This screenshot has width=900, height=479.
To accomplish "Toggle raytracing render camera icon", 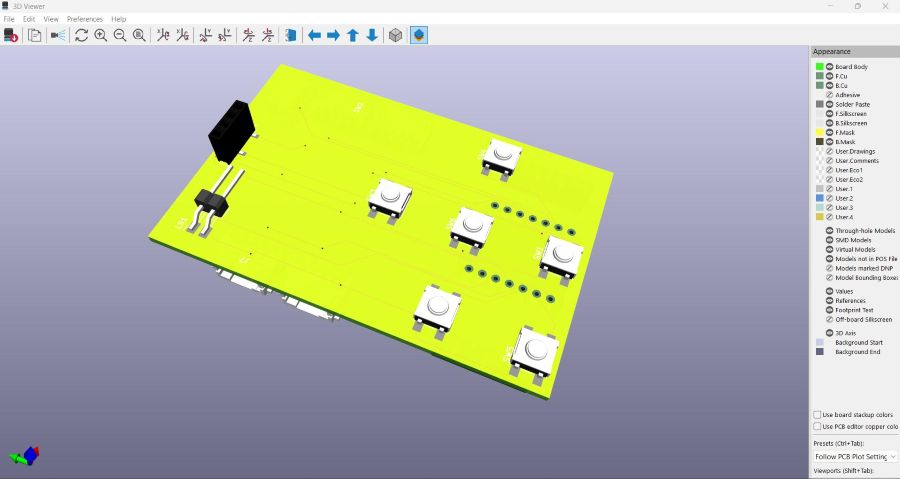I will (x=58, y=36).
